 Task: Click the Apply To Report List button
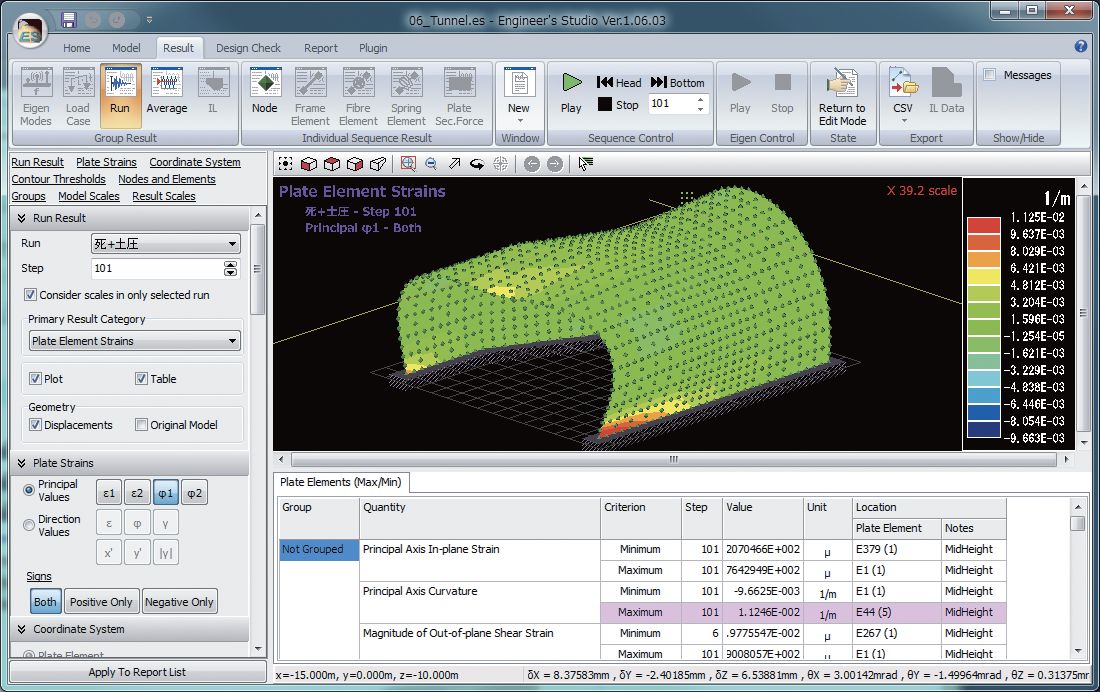pyautogui.click(x=138, y=672)
